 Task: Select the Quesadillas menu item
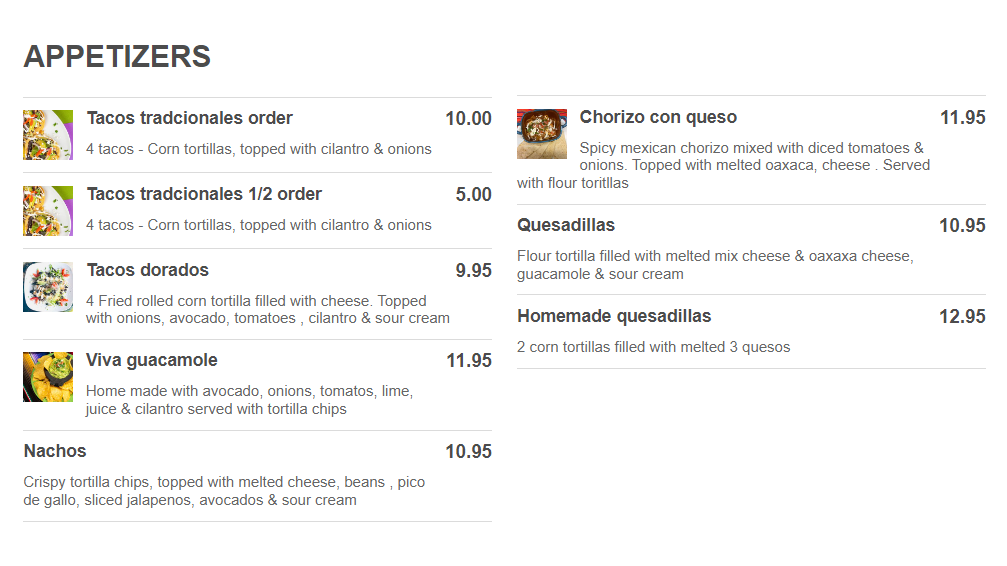click(x=566, y=225)
